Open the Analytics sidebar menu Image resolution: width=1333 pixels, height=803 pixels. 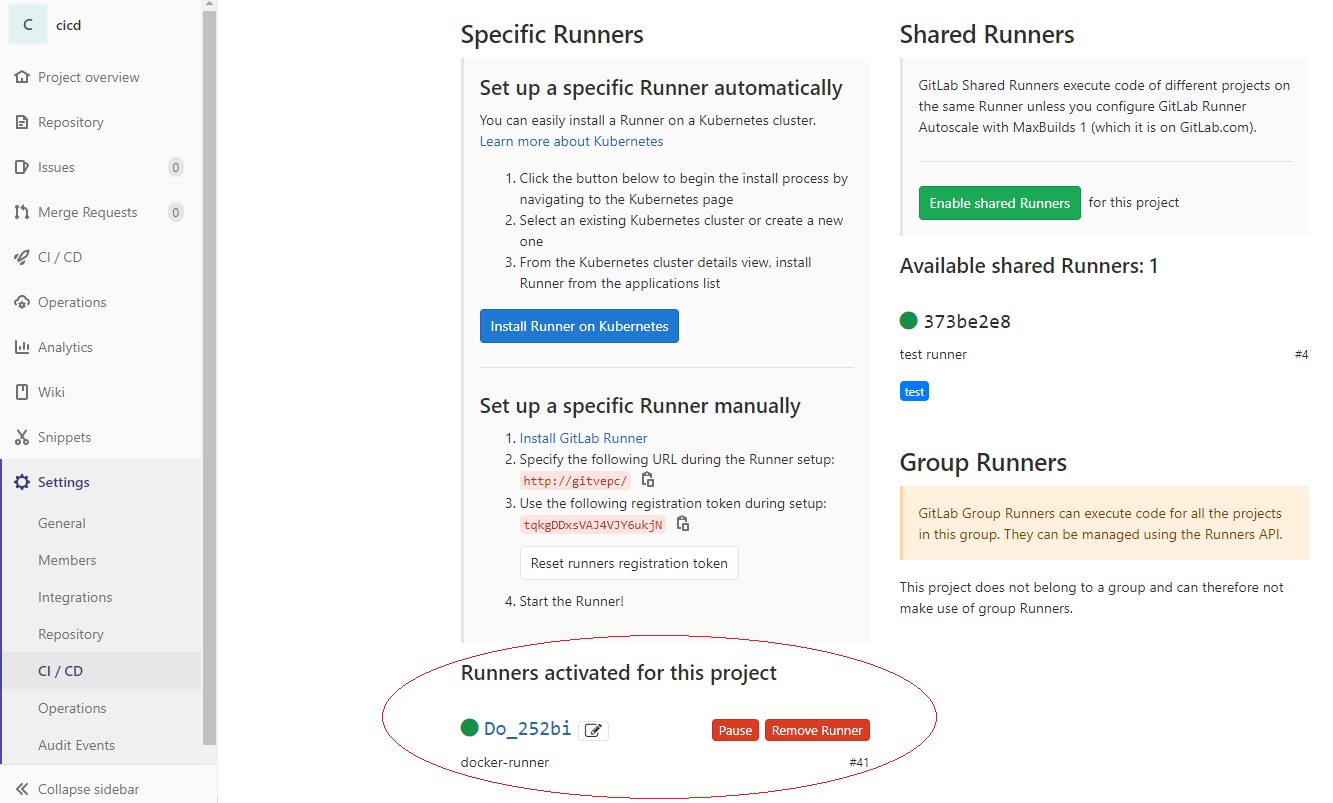(x=65, y=347)
